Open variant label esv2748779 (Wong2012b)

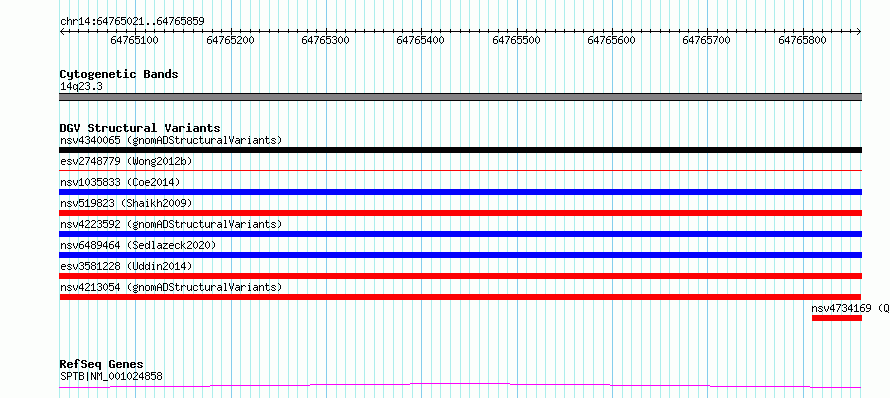click(x=126, y=161)
